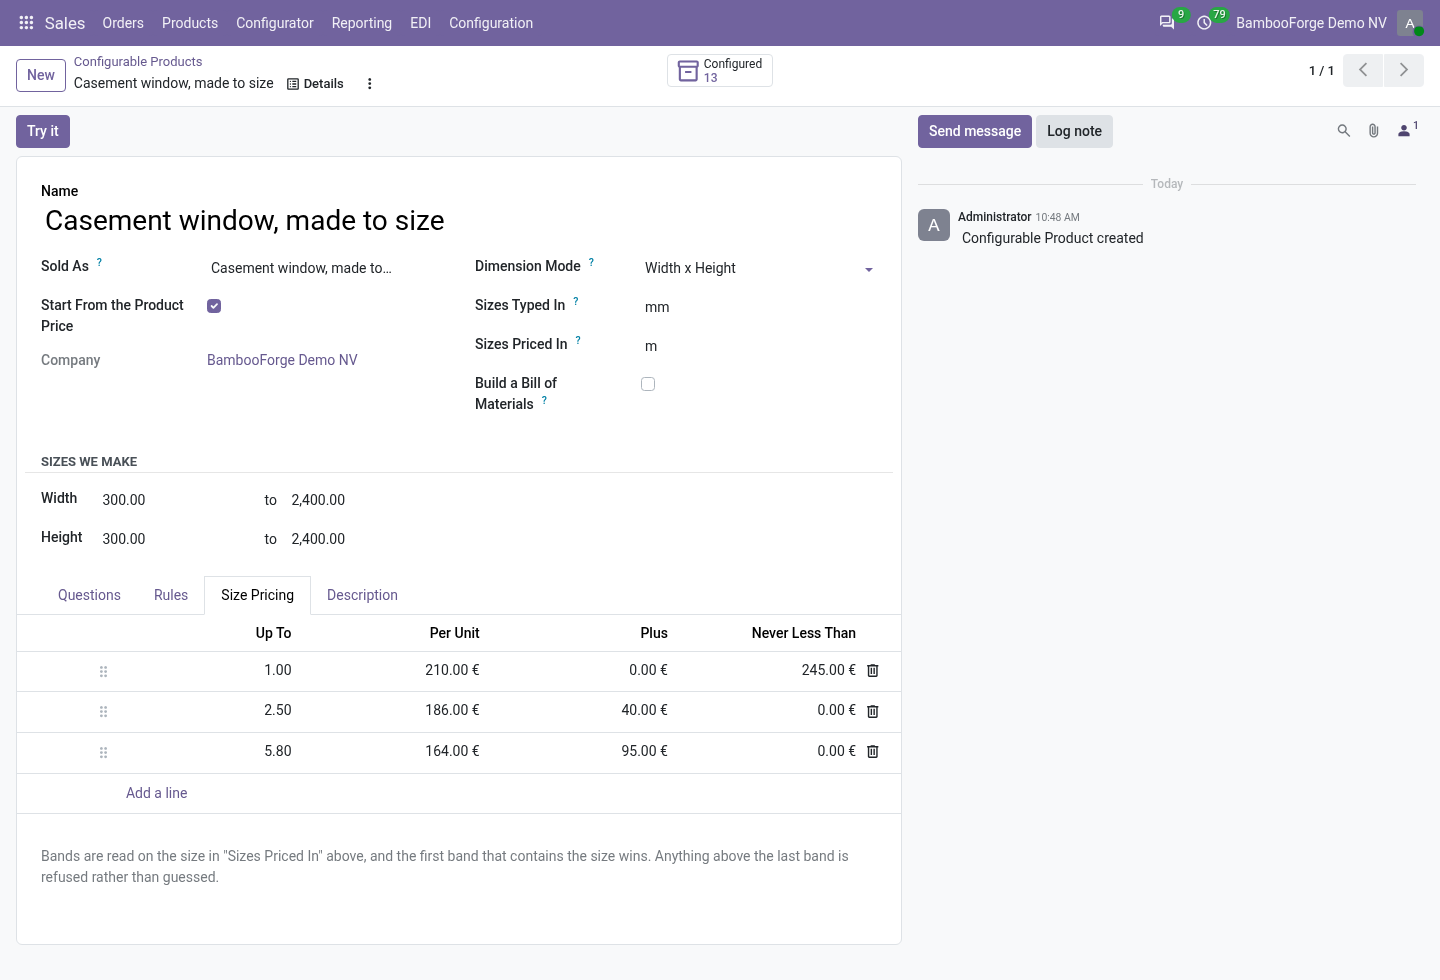Edit the minimum Width value 300.00

pyautogui.click(x=175, y=500)
